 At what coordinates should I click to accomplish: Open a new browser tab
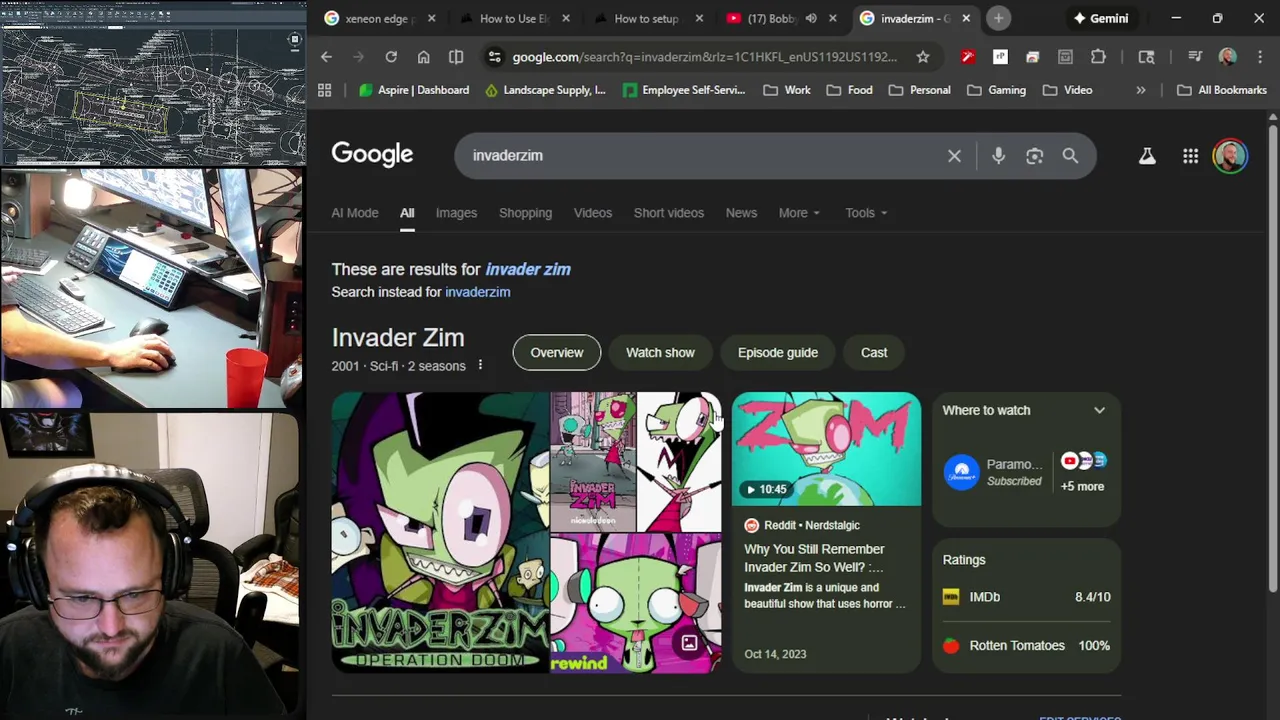coord(998,18)
